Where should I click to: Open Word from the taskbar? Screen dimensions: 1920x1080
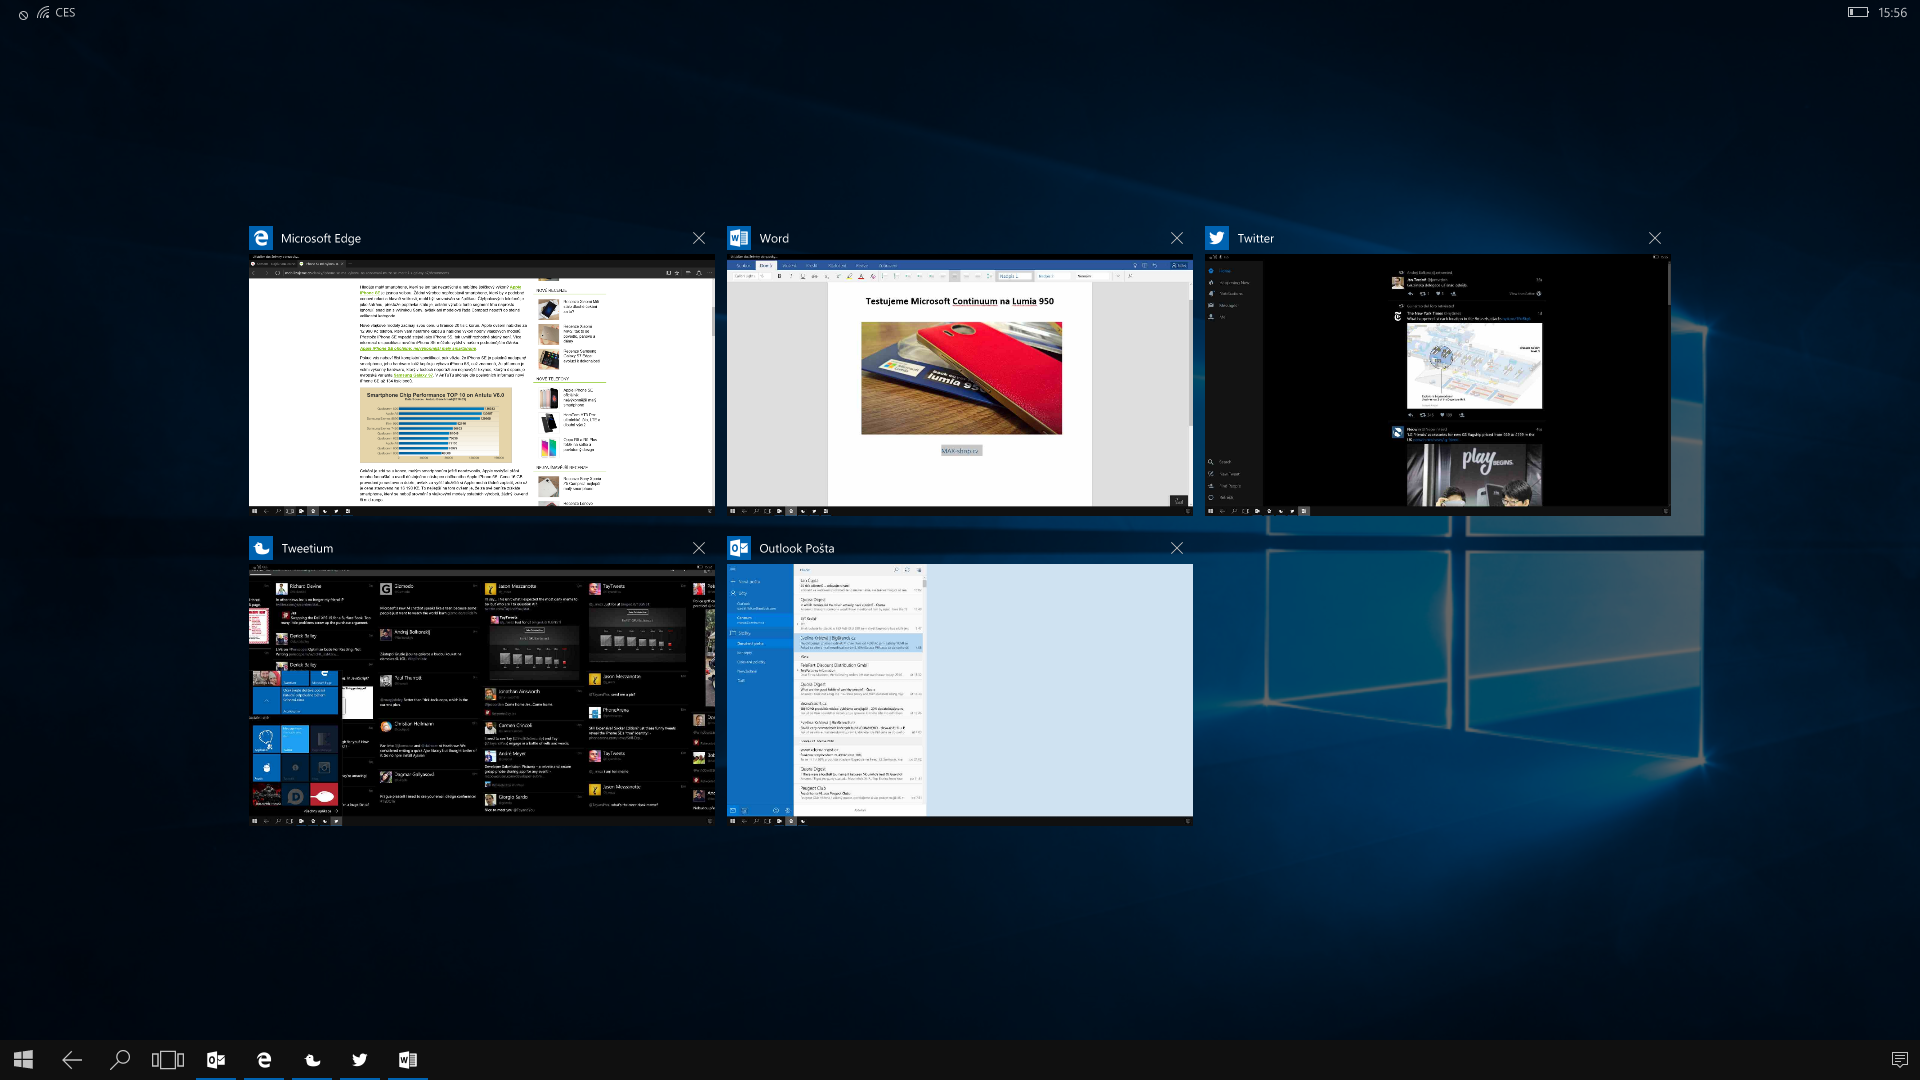tap(408, 1059)
